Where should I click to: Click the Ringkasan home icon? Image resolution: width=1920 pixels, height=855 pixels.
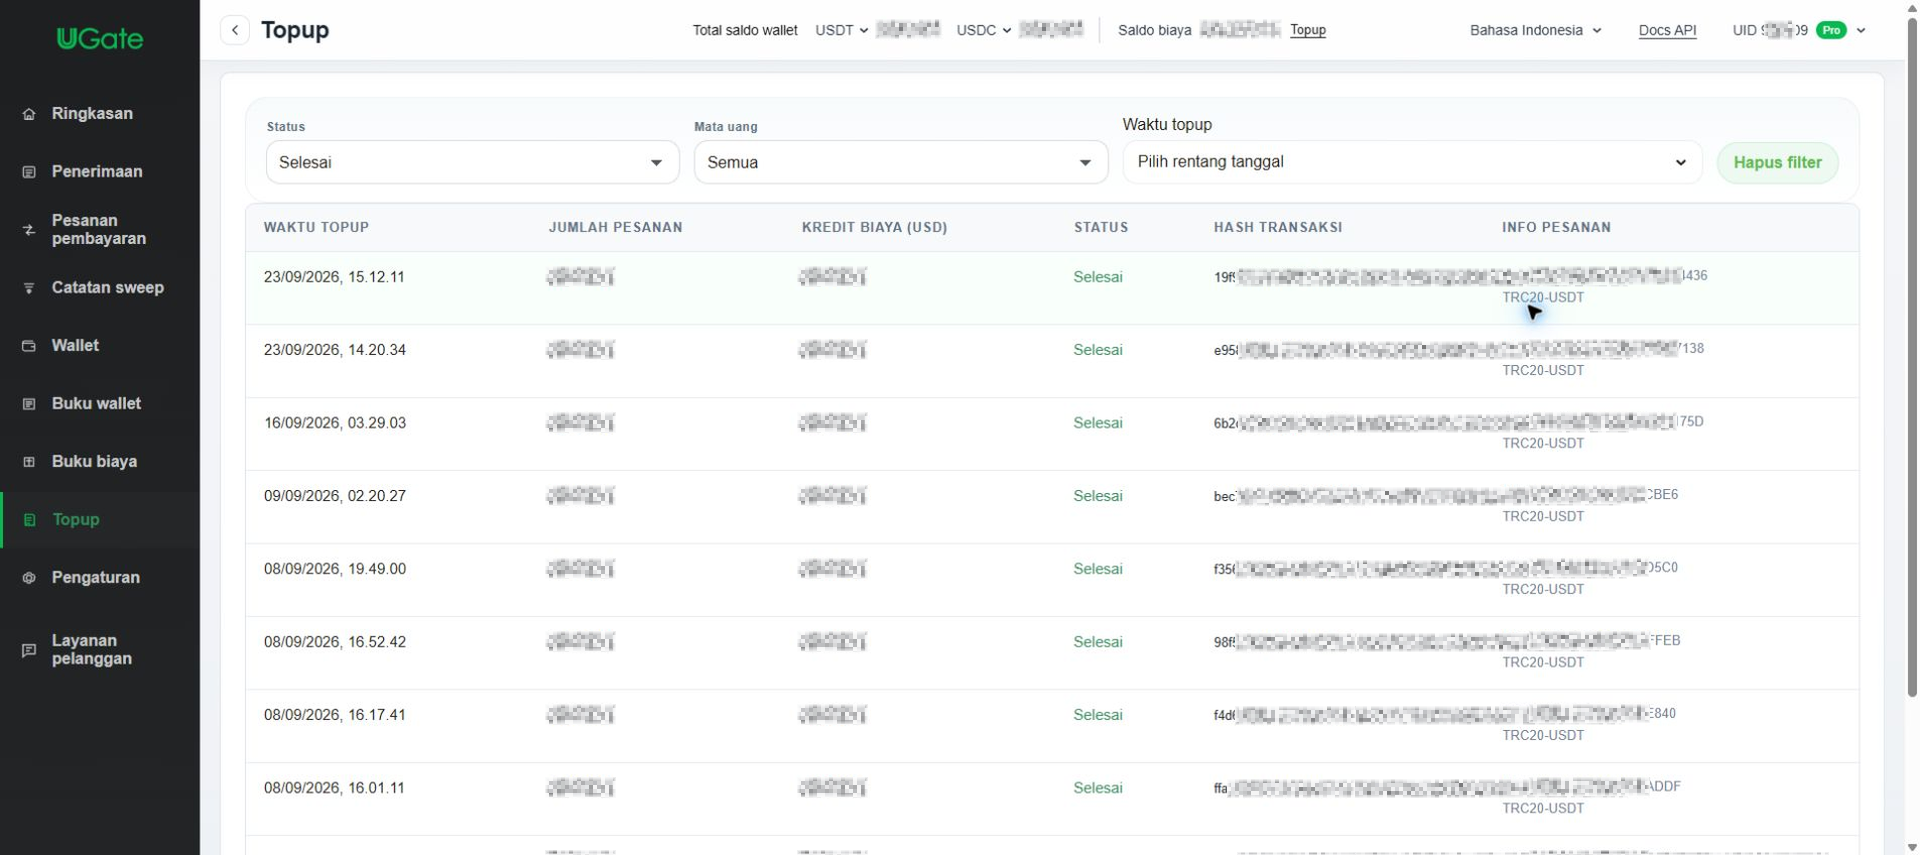[x=29, y=114]
